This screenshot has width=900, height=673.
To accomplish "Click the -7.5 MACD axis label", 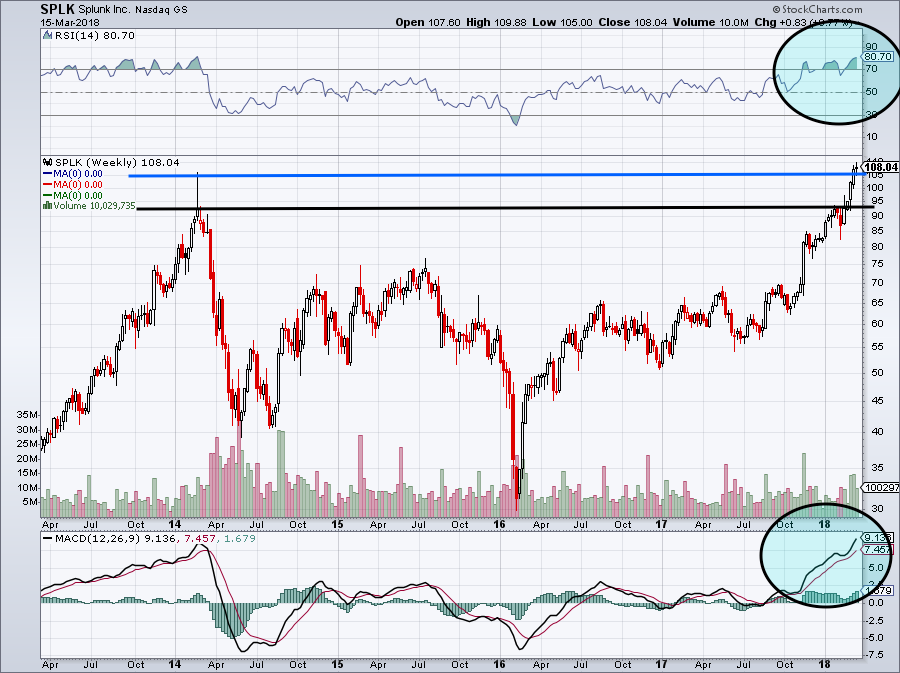I will (875, 655).
